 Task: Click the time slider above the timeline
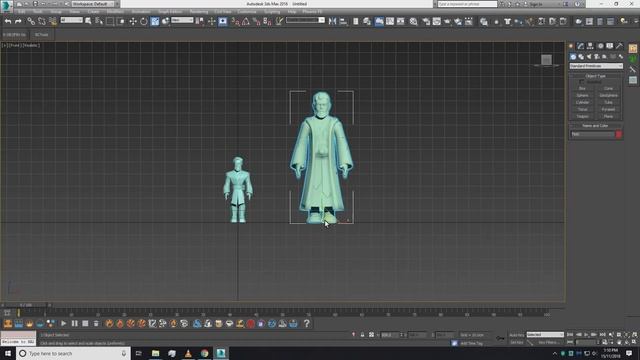point(27,305)
